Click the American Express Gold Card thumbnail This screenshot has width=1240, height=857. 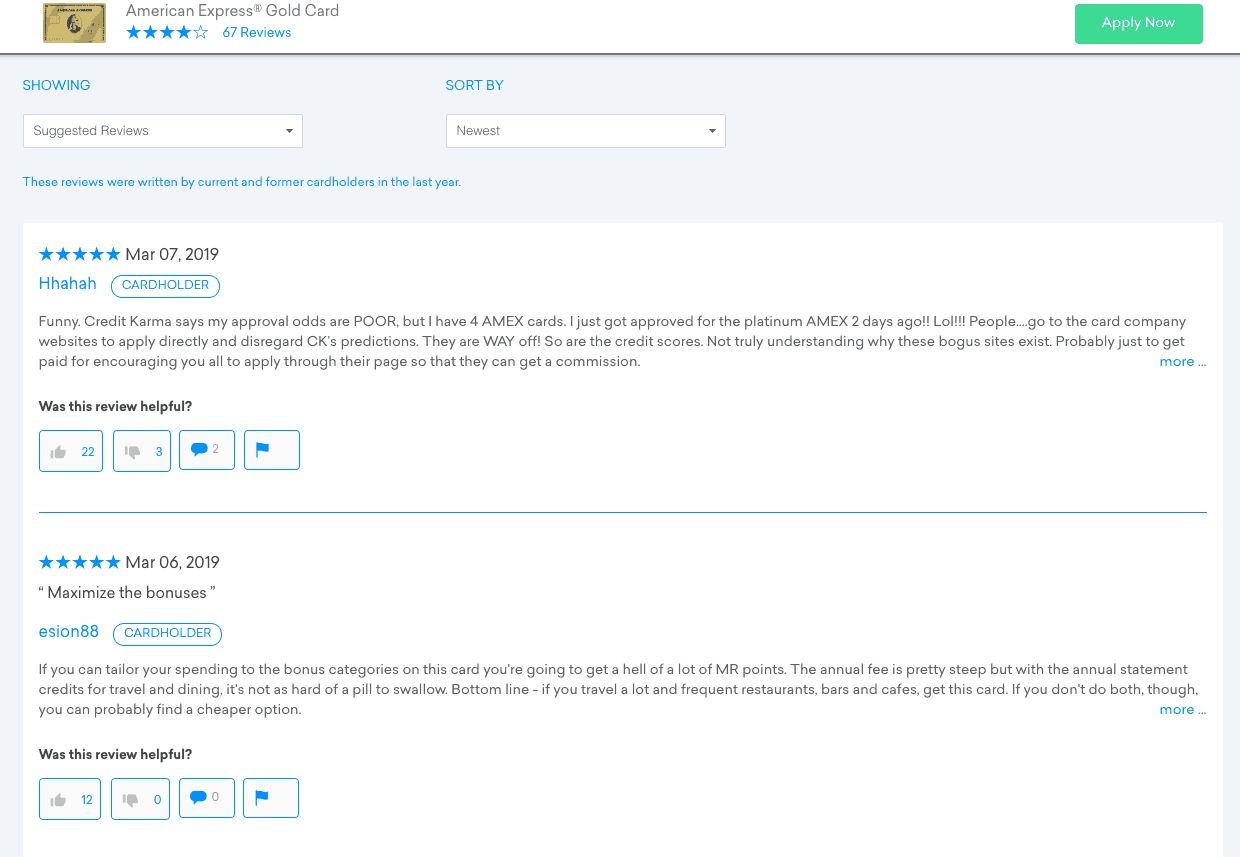pos(74,23)
